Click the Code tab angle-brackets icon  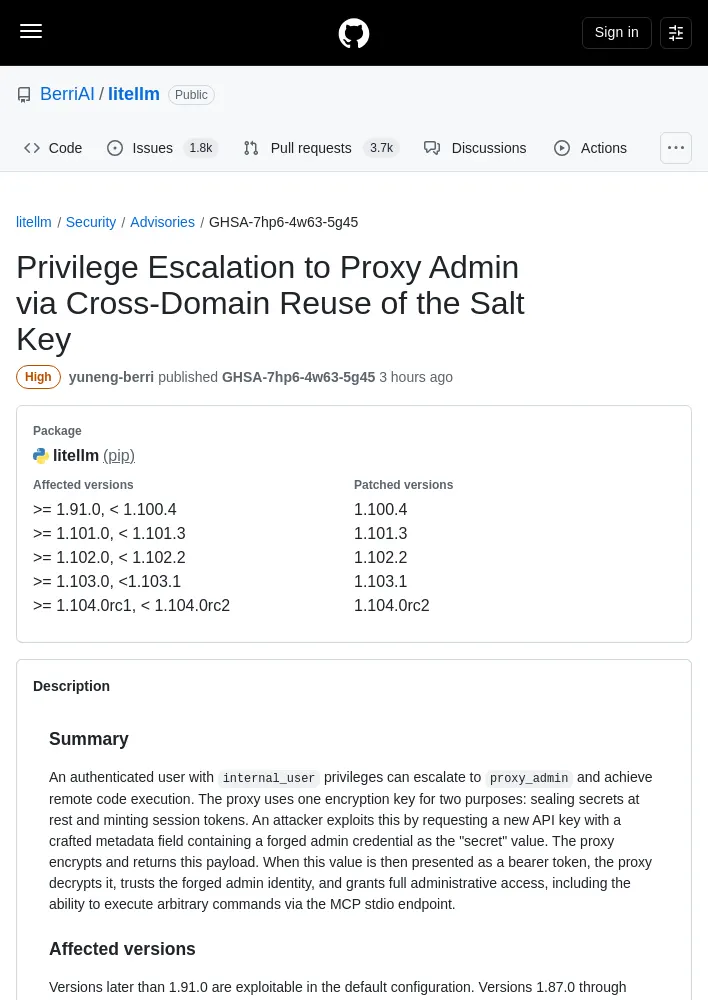(x=32, y=148)
